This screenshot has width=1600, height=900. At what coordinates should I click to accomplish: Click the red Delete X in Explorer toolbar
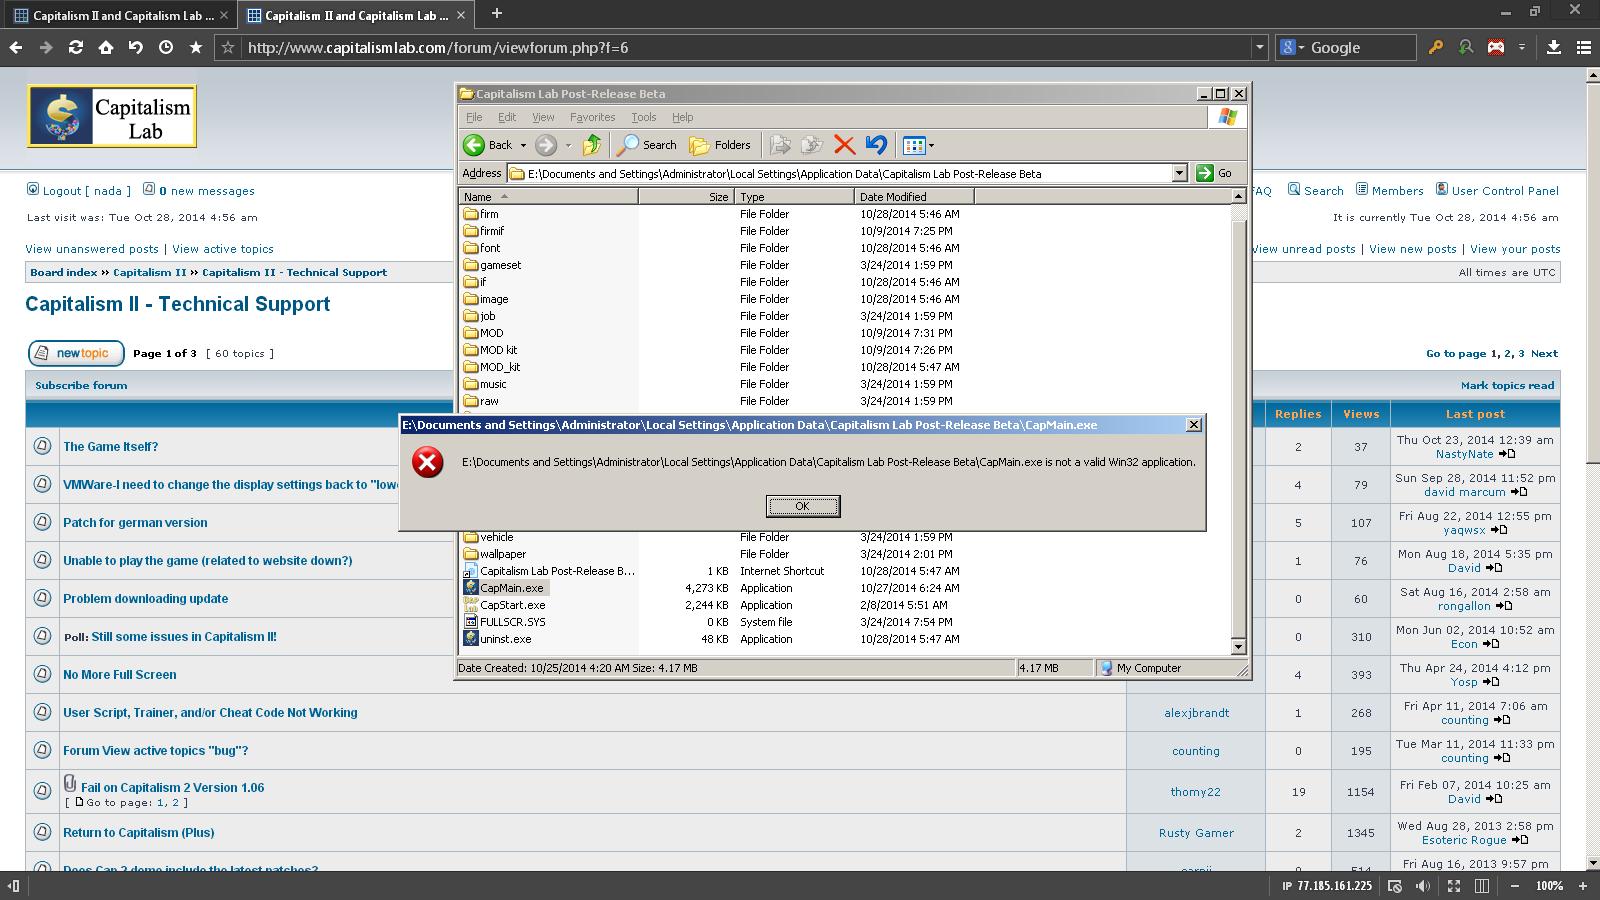coord(844,145)
